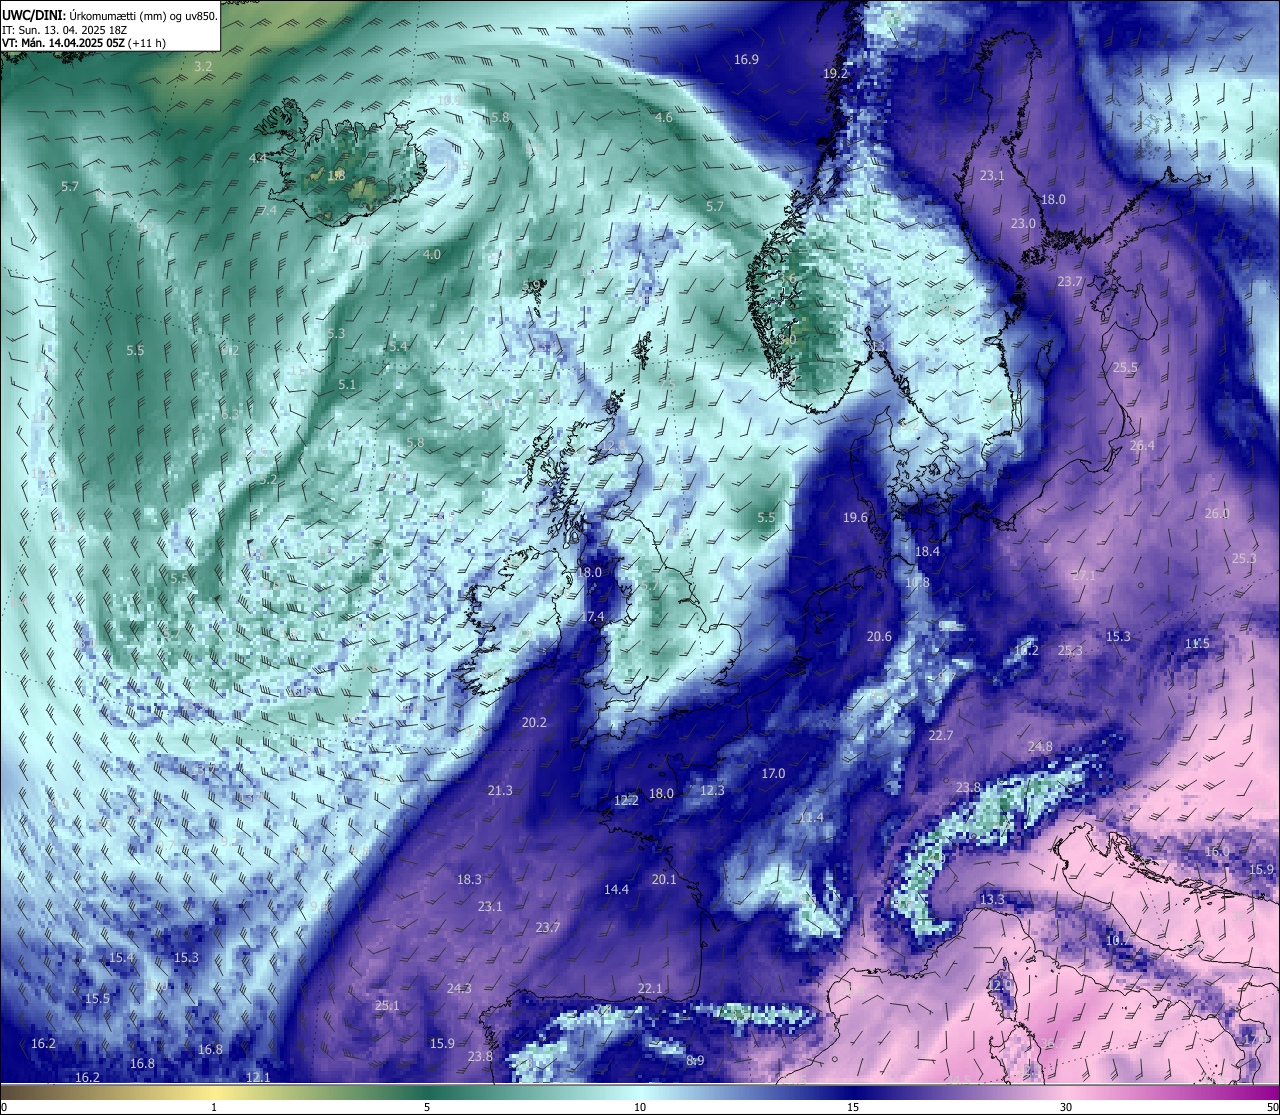Viewport: 1280px width, 1115px height.
Task: Click the colorbar tick label '30'
Action: point(1066,1107)
